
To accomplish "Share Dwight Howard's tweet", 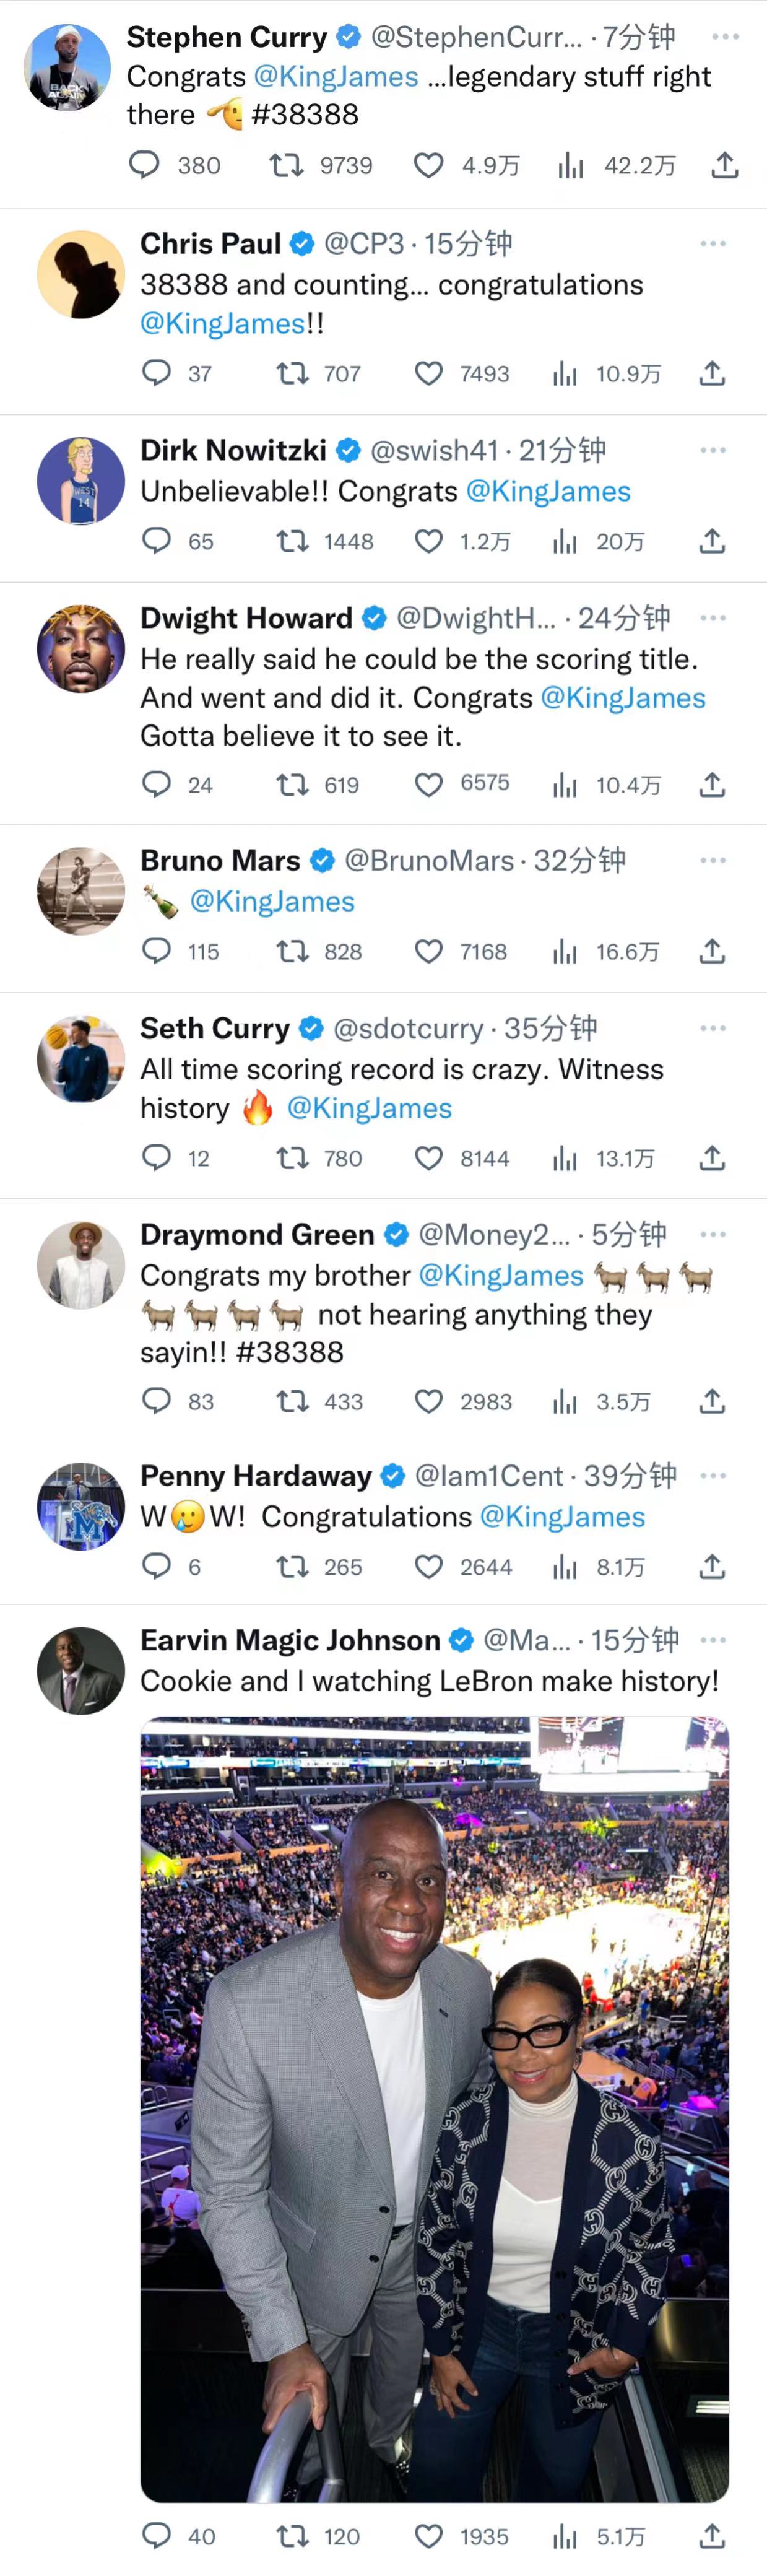I will (x=712, y=785).
